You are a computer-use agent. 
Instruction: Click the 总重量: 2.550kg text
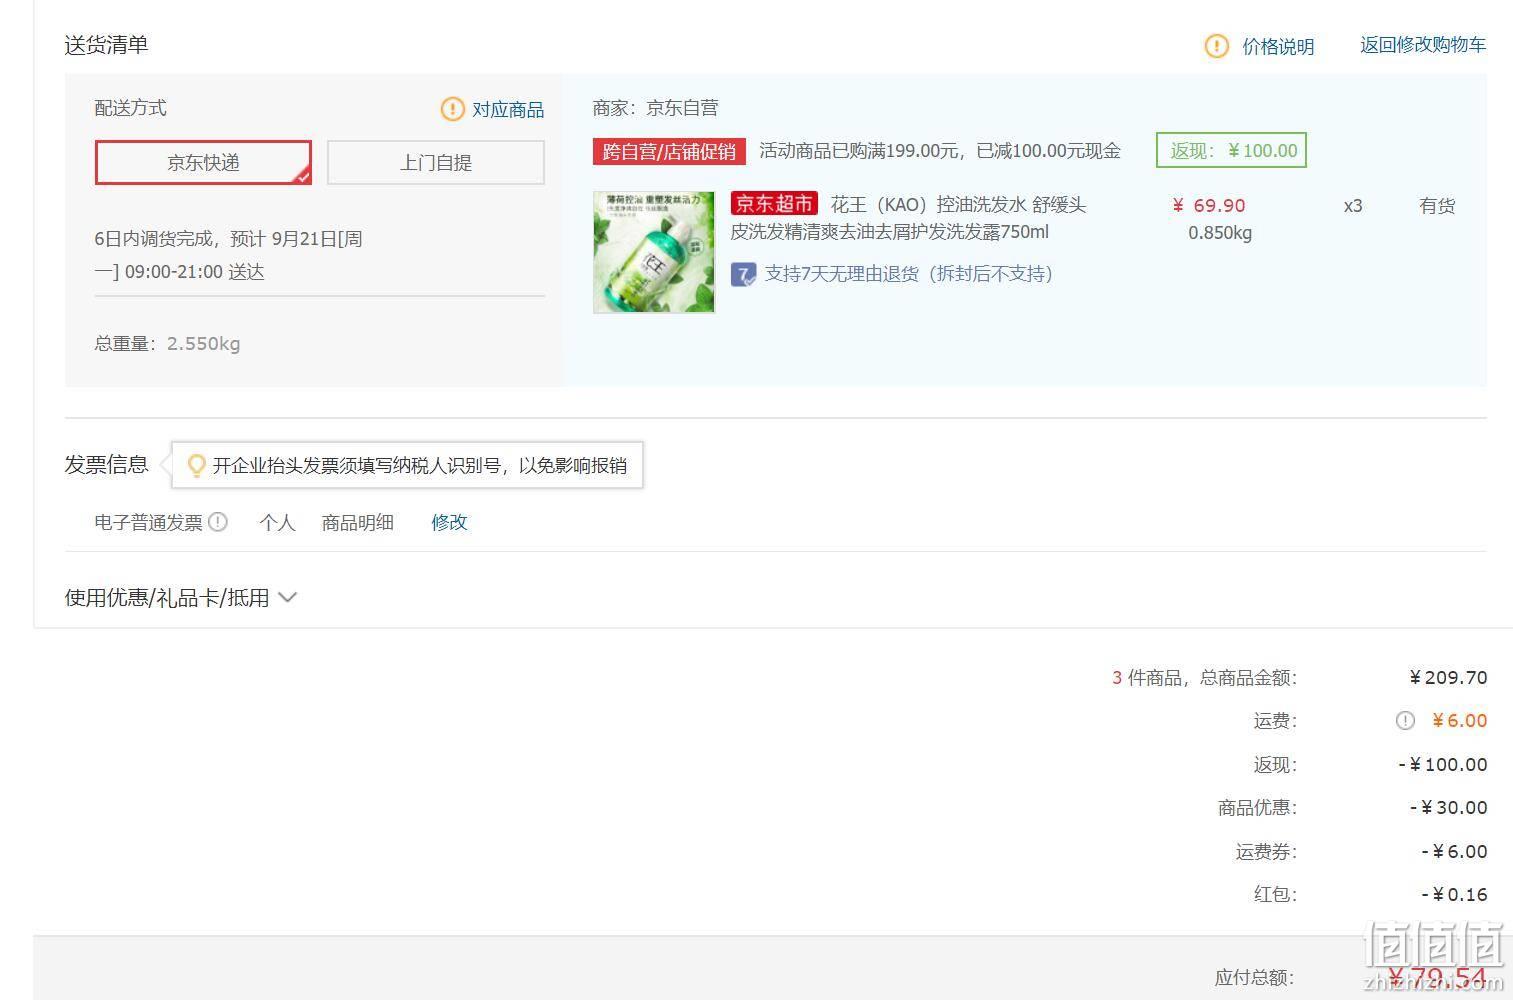167,343
